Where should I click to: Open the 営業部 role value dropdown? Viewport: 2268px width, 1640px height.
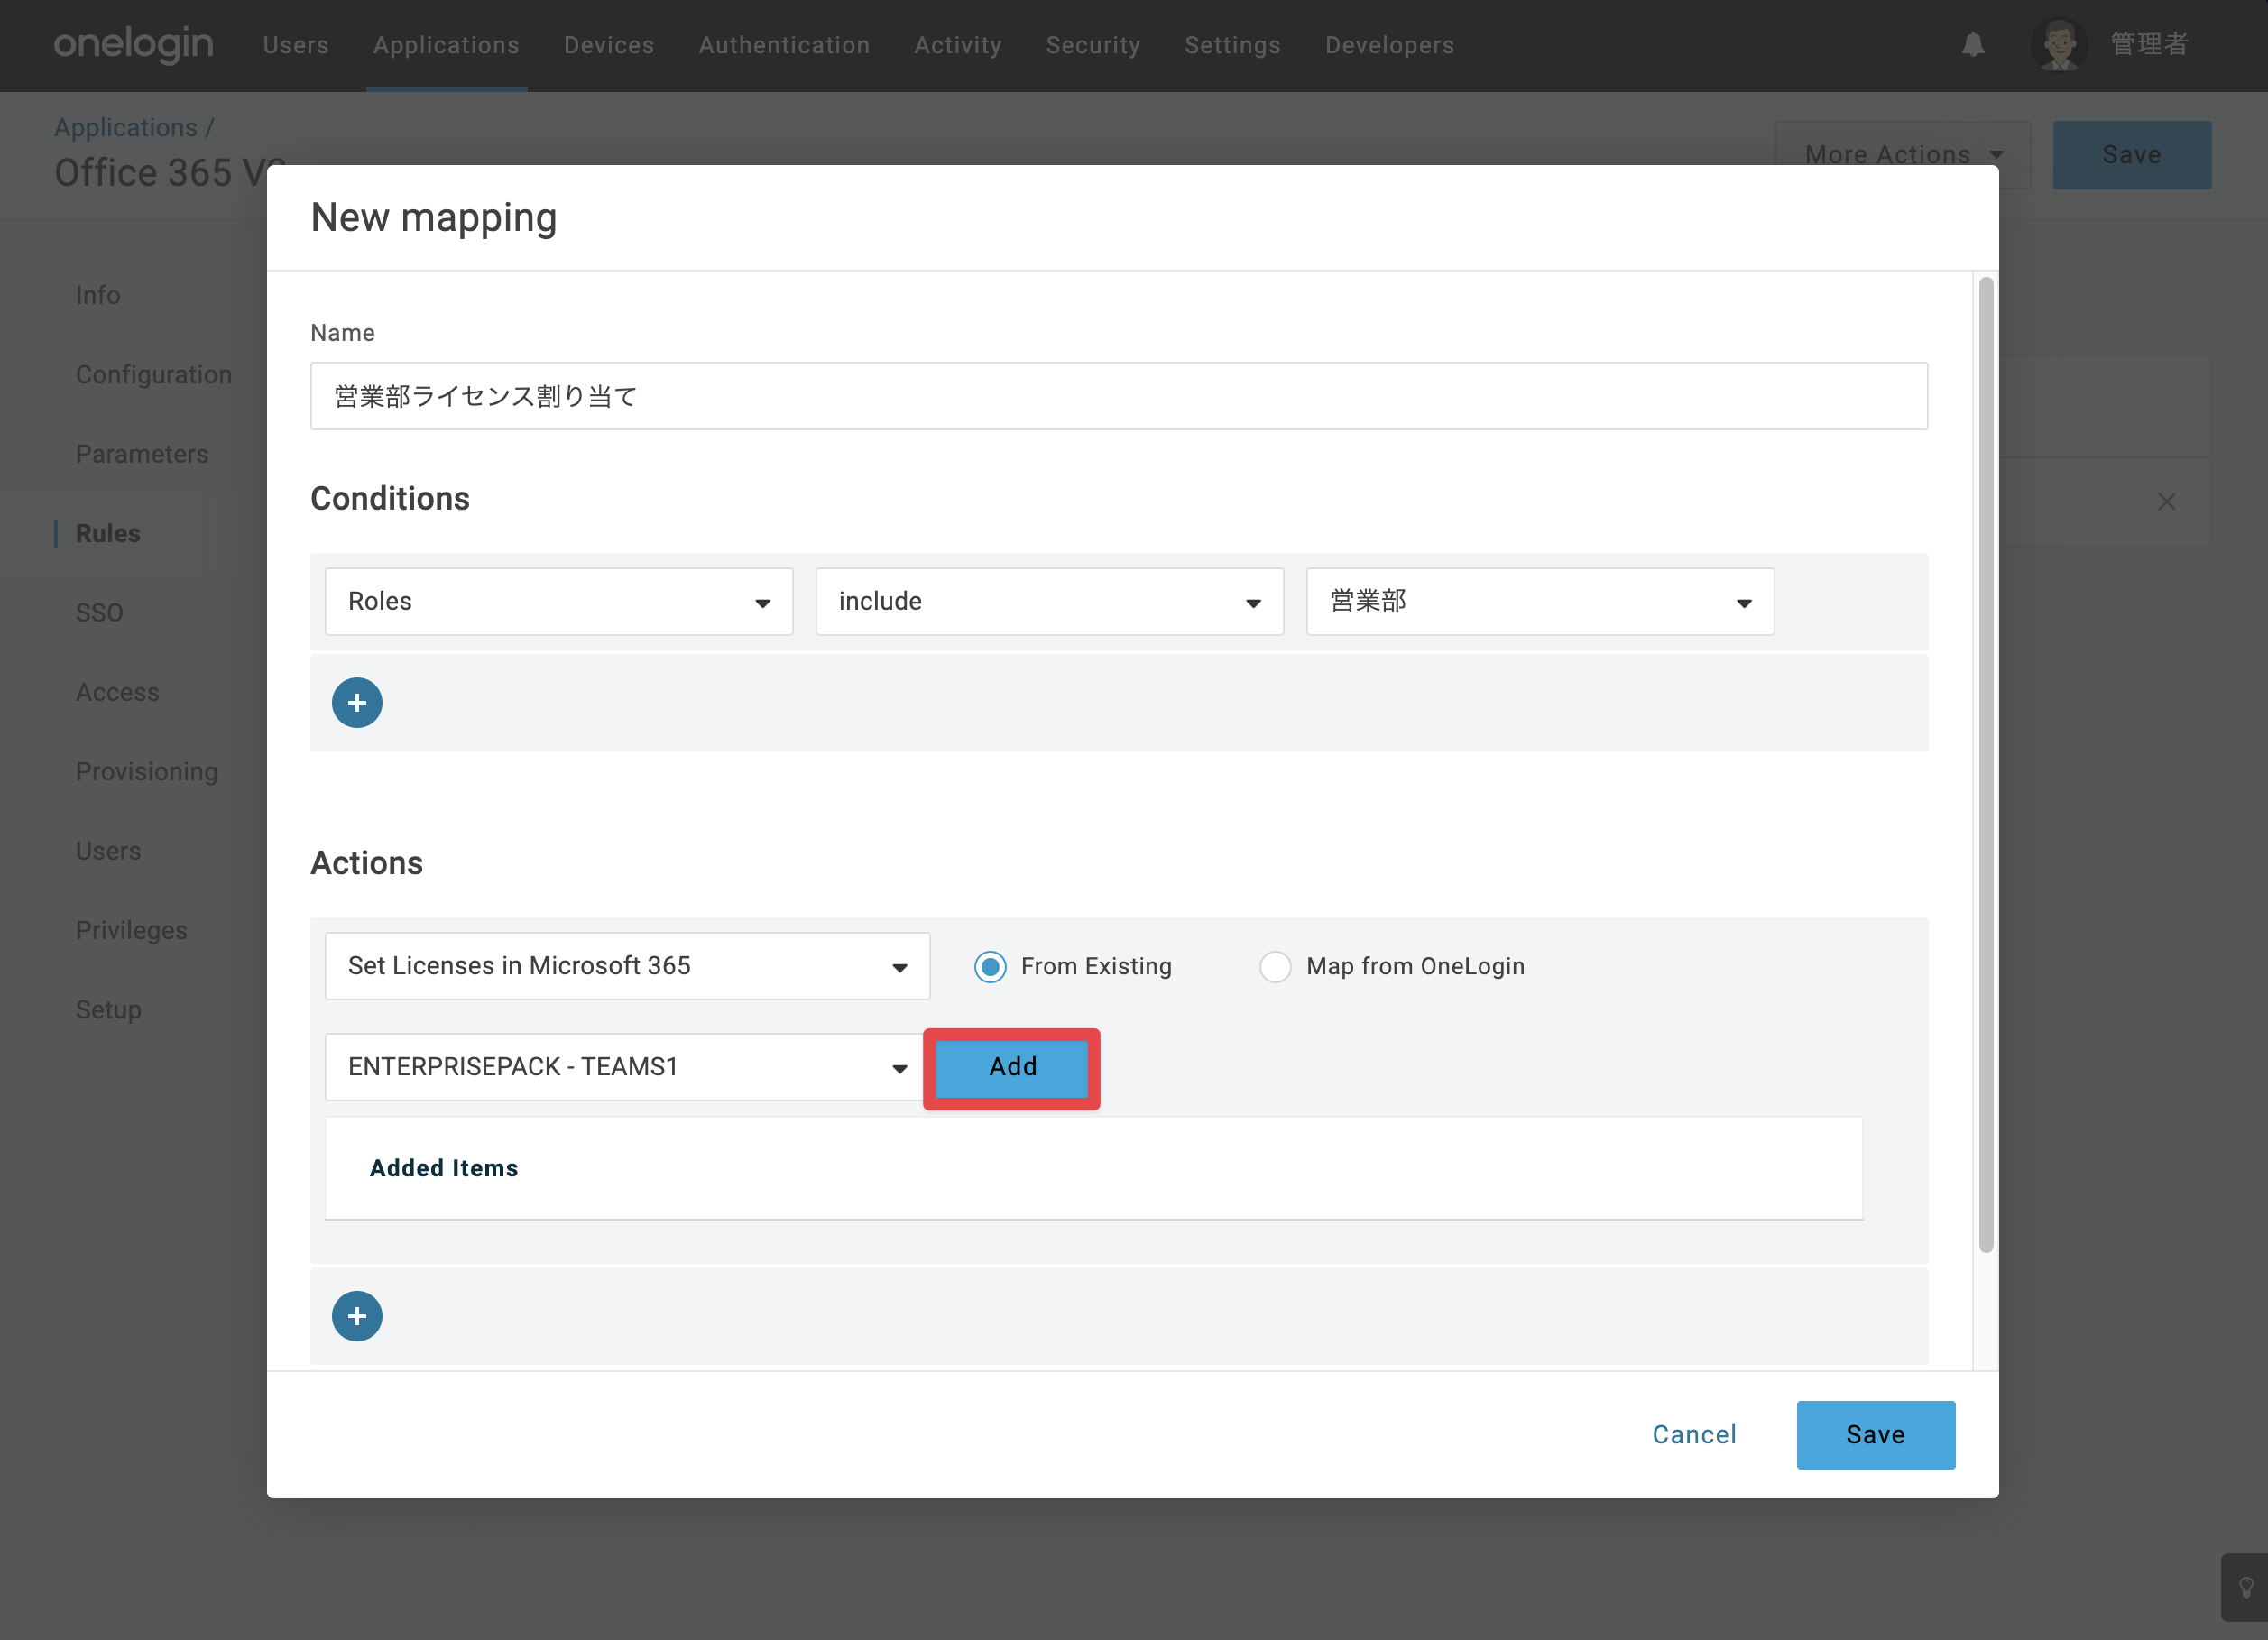(x=1540, y=602)
